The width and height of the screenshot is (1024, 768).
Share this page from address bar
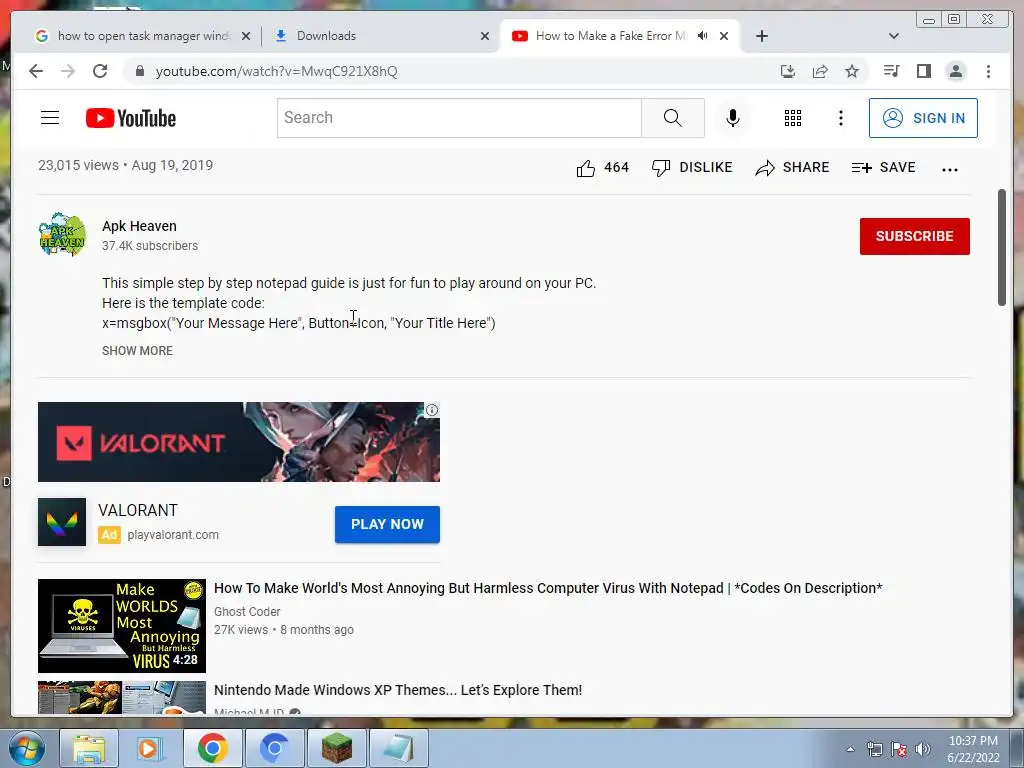(820, 71)
